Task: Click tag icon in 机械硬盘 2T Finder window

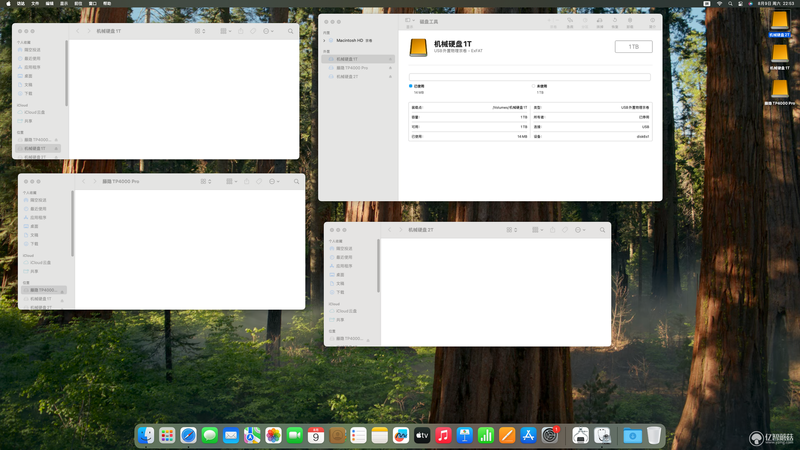Action: (565, 230)
